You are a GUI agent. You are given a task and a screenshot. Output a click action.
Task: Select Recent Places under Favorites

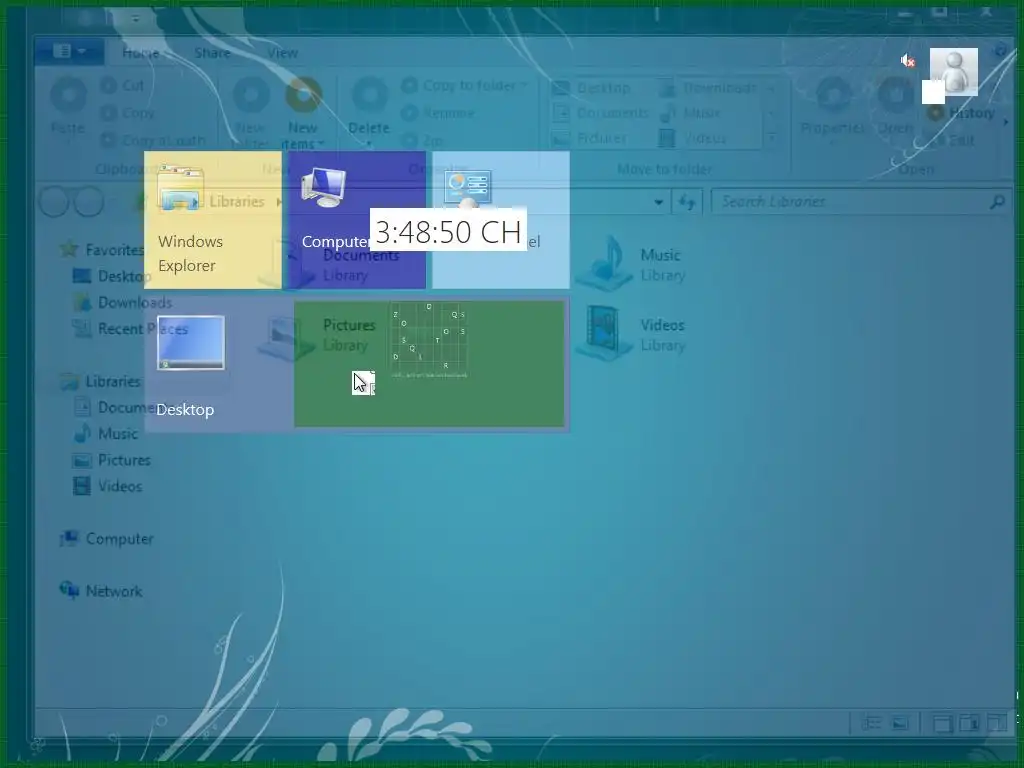click(131, 328)
